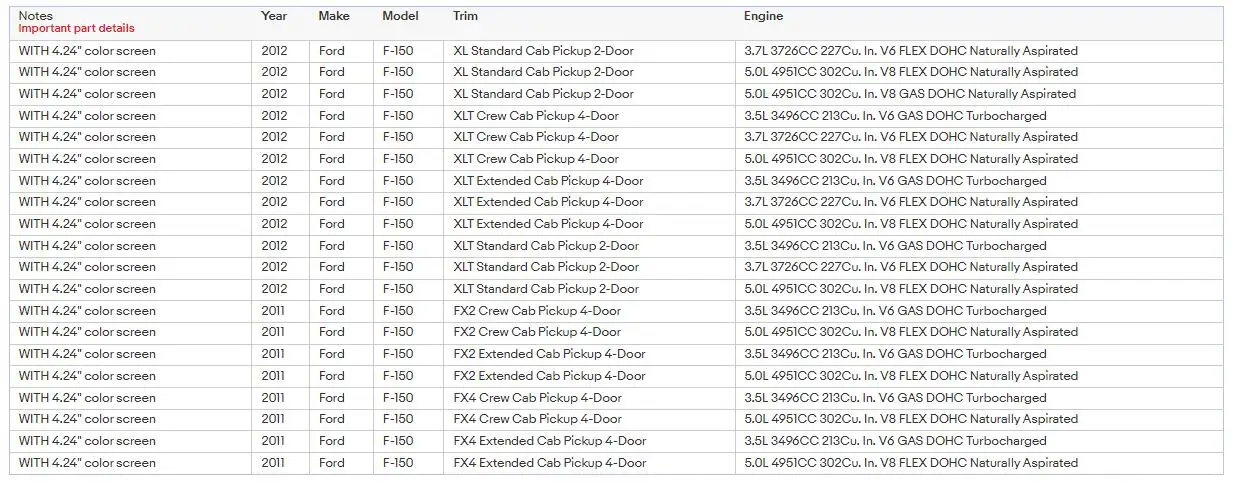Image resolution: width=1233 pixels, height=483 pixels.
Task: Select FX2 Extended Cab trim beside 5.0L V8 engine
Action: pyautogui.click(x=550, y=376)
